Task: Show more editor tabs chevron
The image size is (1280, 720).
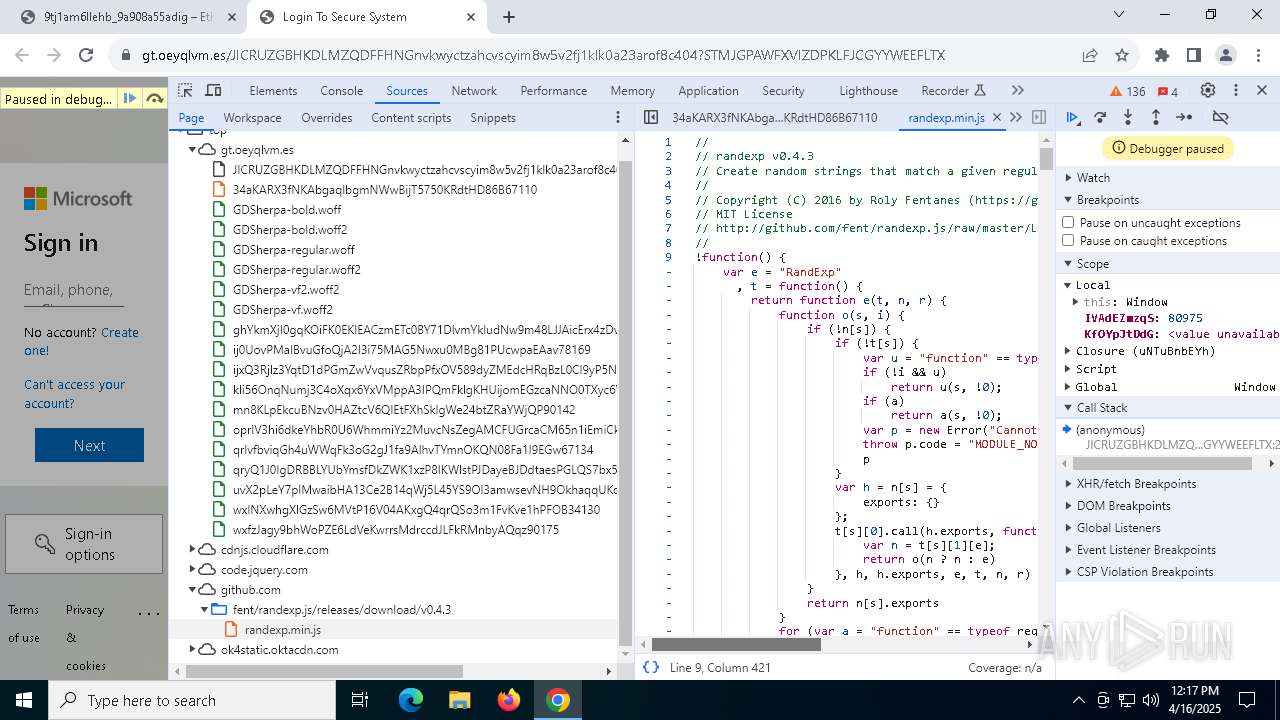Action: click(x=1016, y=117)
